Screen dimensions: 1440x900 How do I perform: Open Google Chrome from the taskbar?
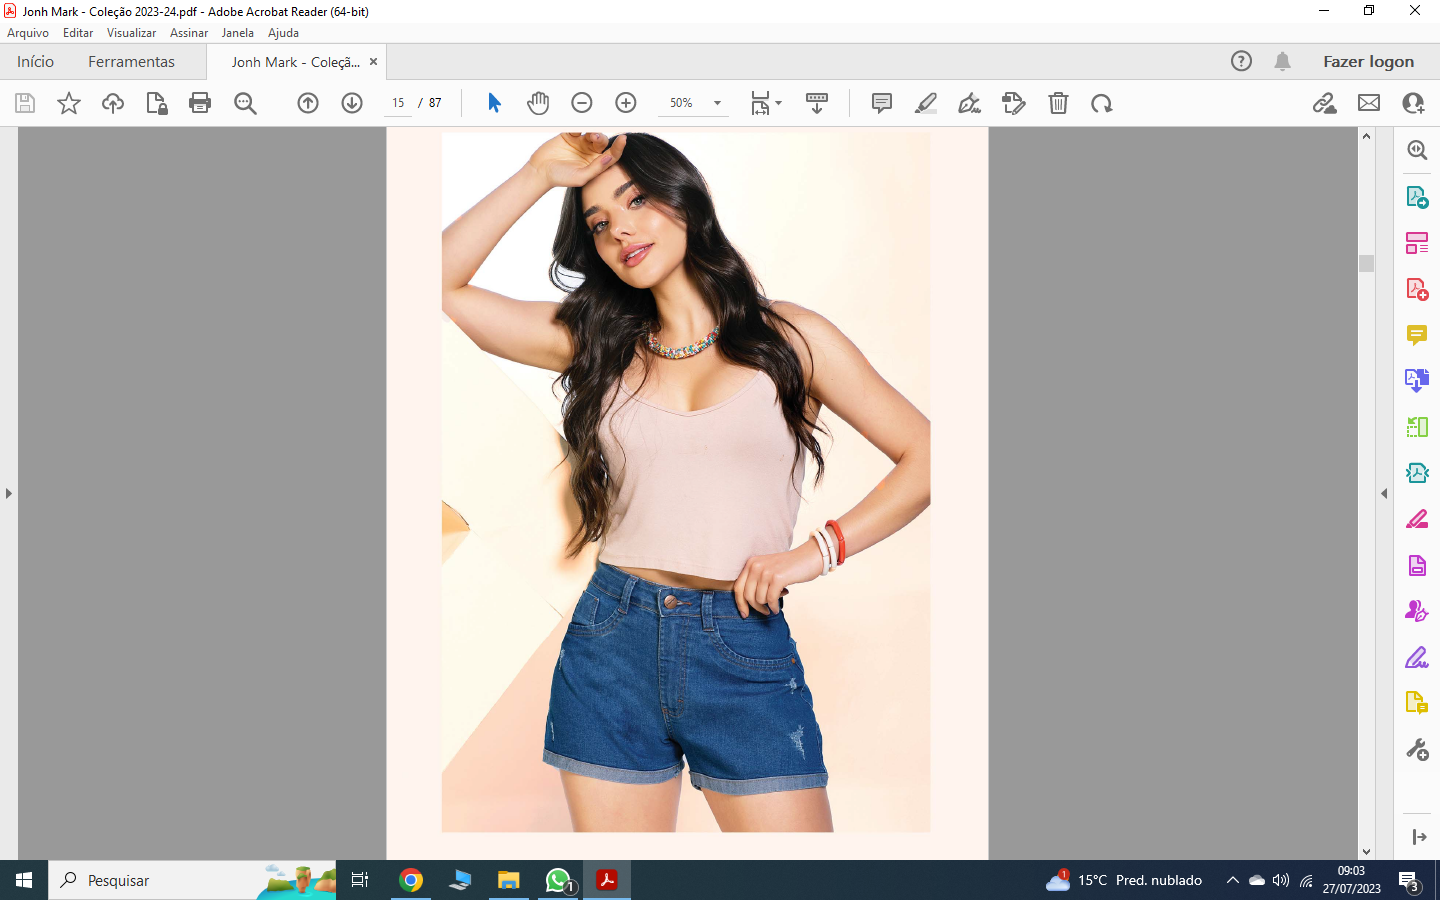tap(411, 880)
